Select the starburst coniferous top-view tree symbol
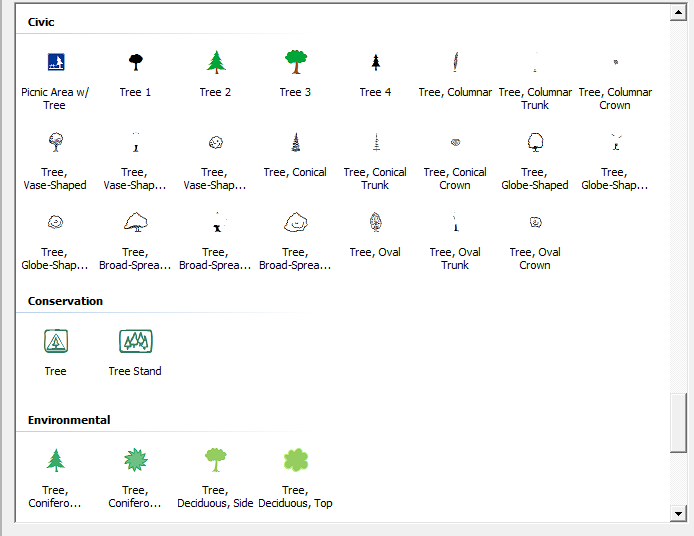This screenshot has height=536, width=694. tap(136, 460)
